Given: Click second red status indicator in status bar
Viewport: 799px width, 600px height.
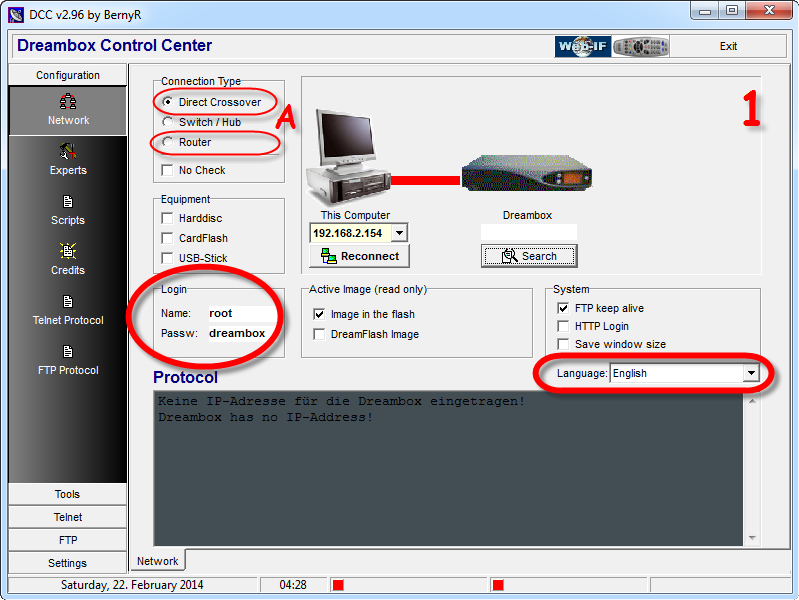Looking at the screenshot, I should pos(498,585).
